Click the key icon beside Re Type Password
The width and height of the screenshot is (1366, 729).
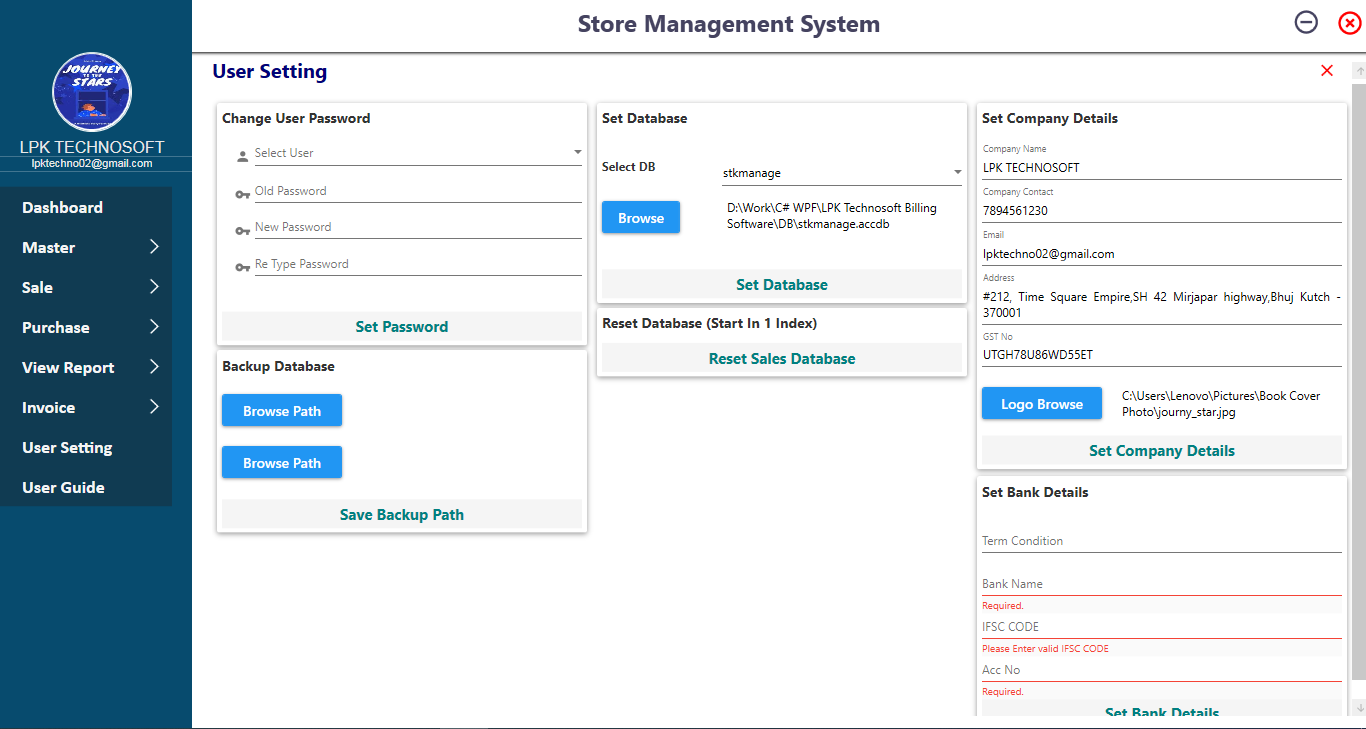coord(242,268)
